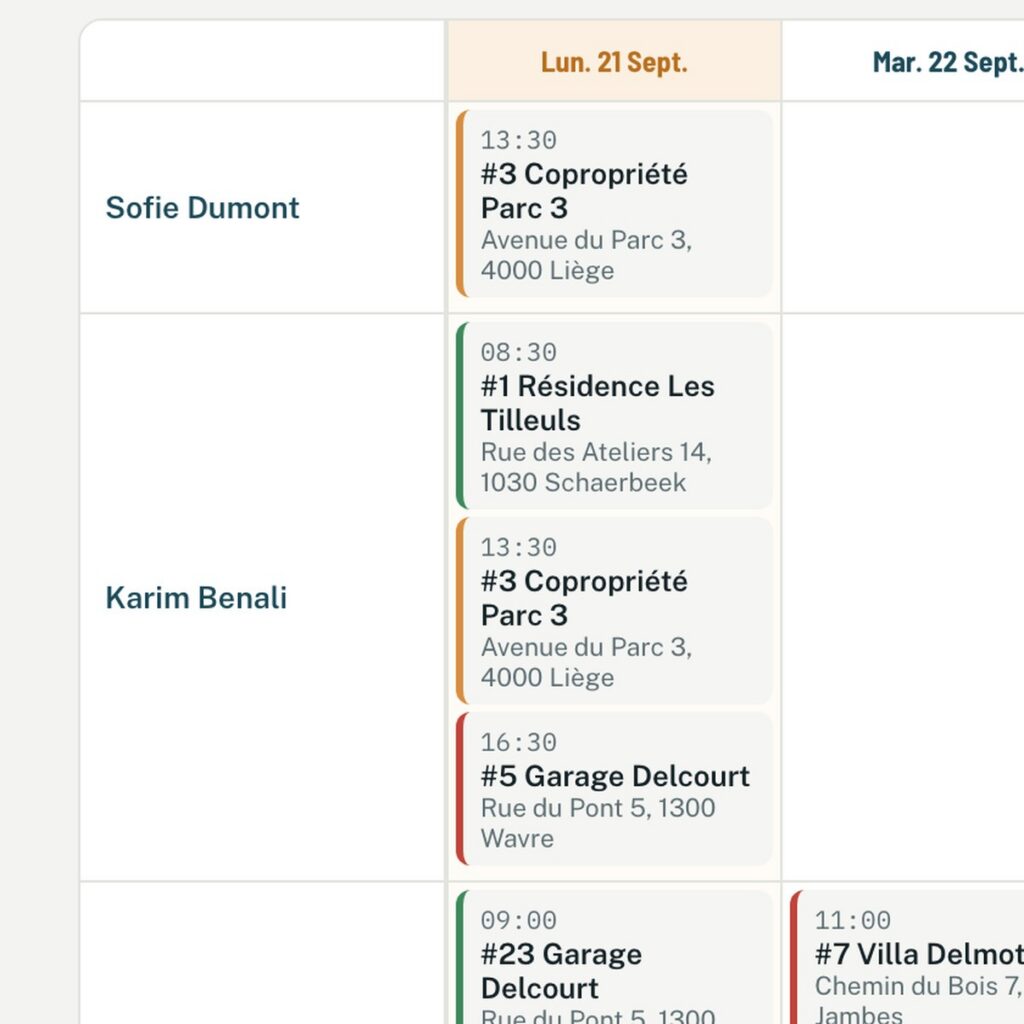This screenshot has height=1024, width=1024.
Task: Open the 11:00 #7 Villa Delmot card
Action: coord(907,957)
